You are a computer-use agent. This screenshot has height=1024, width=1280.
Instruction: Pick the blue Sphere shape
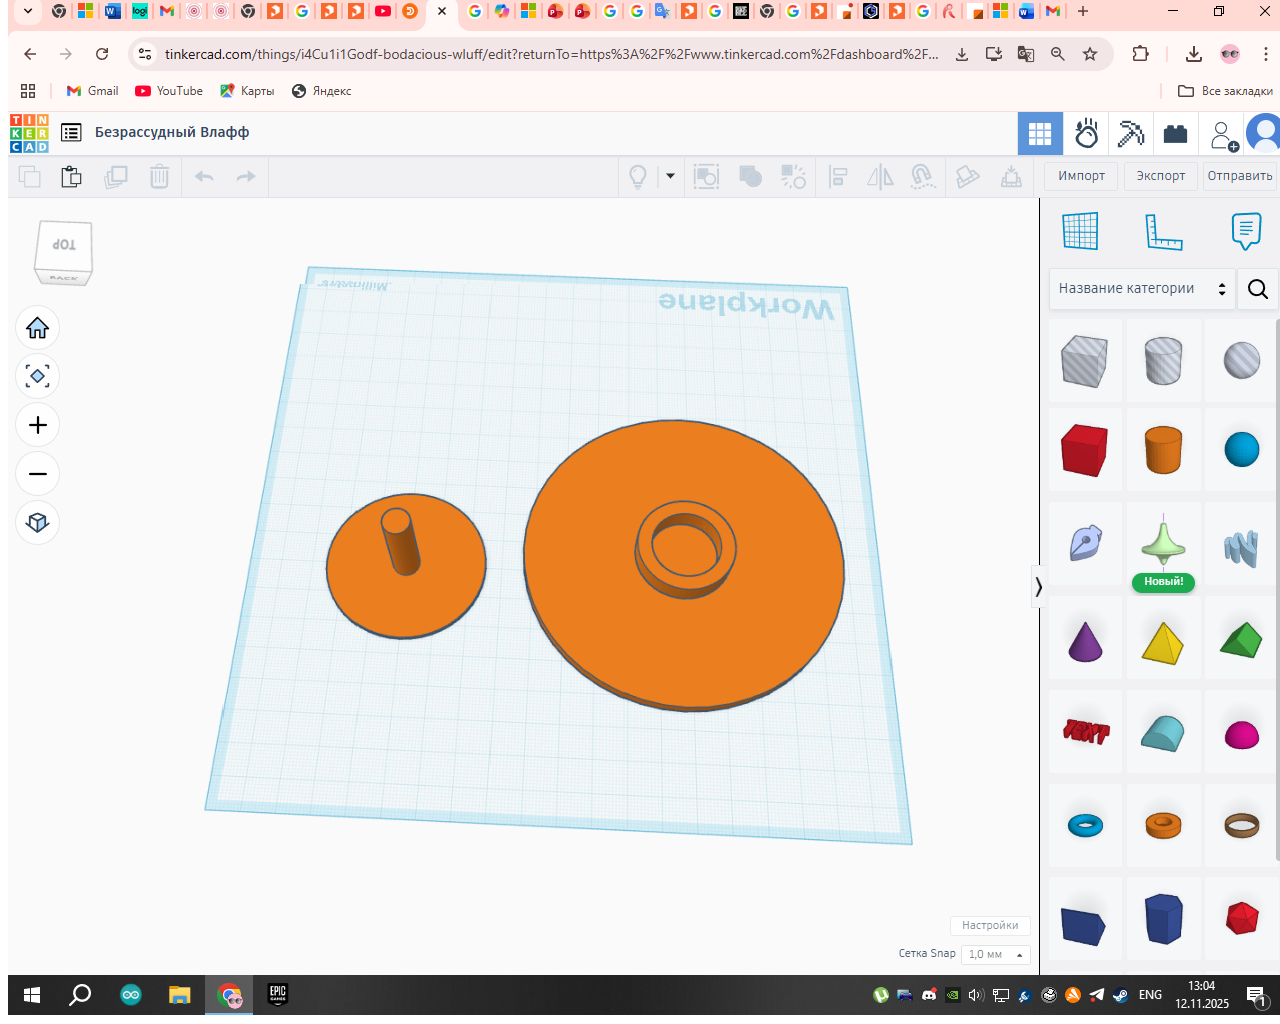(1242, 449)
